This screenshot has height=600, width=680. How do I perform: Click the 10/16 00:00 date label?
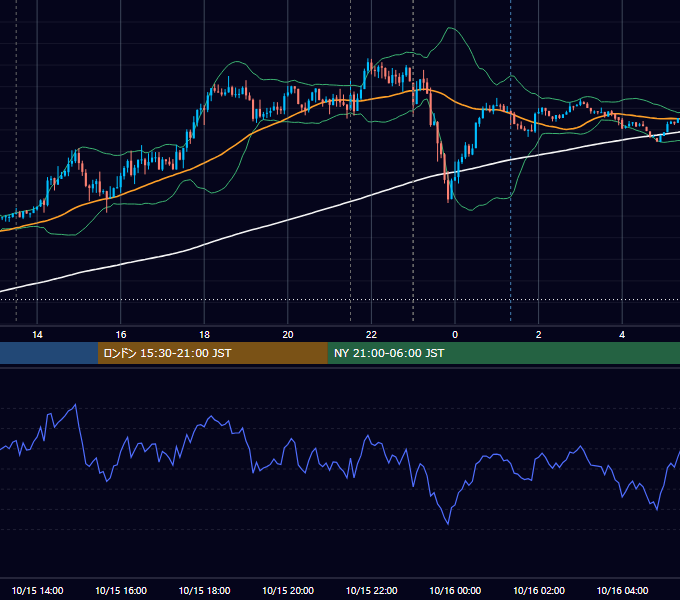point(455,590)
